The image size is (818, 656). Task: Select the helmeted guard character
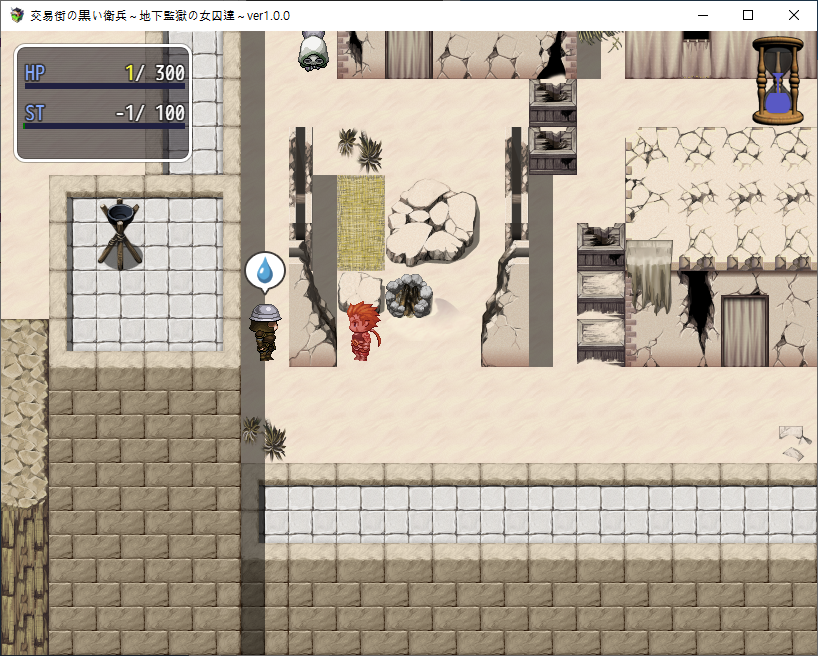[265, 332]
